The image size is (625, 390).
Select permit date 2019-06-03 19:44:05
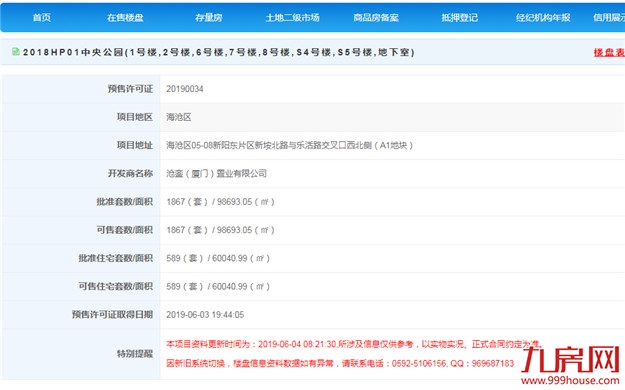point(205,315)
